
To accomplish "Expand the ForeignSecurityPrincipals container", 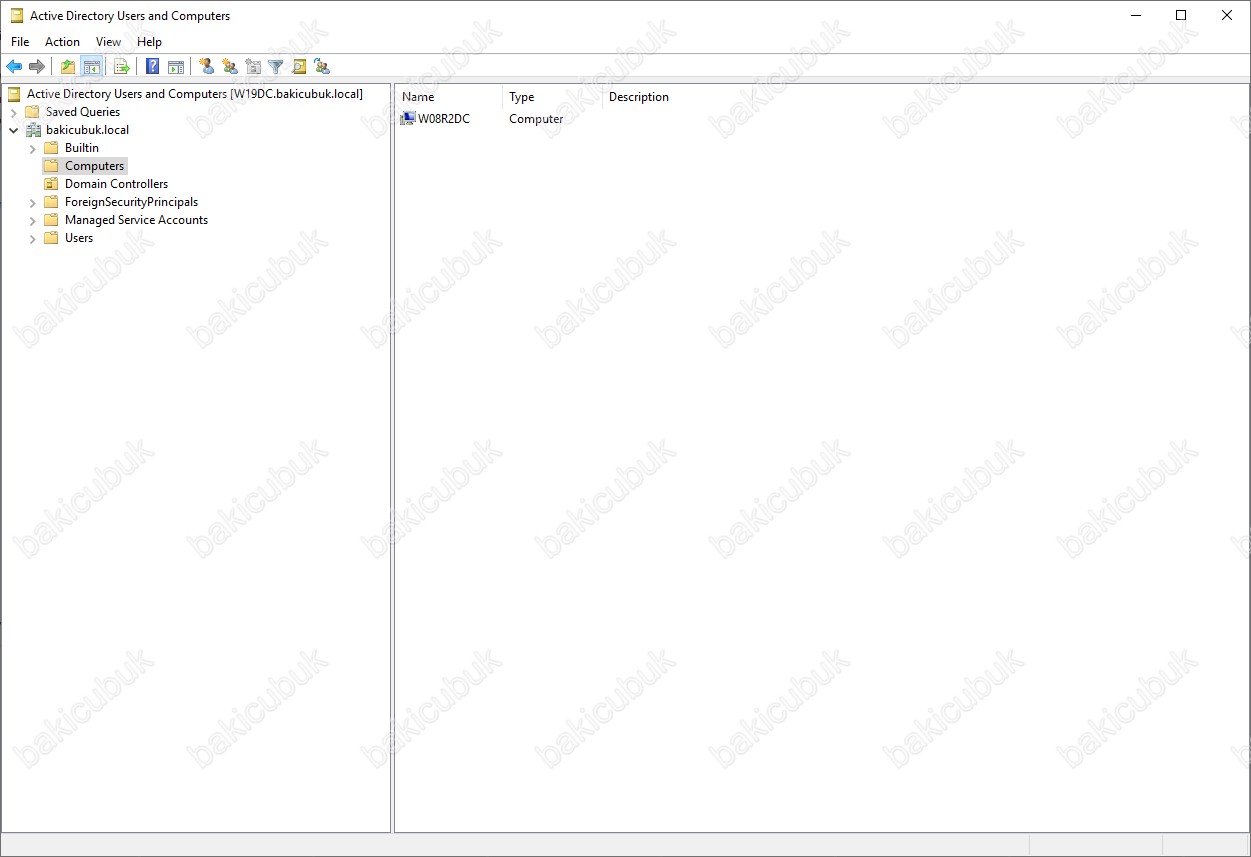I will (32, 202).
